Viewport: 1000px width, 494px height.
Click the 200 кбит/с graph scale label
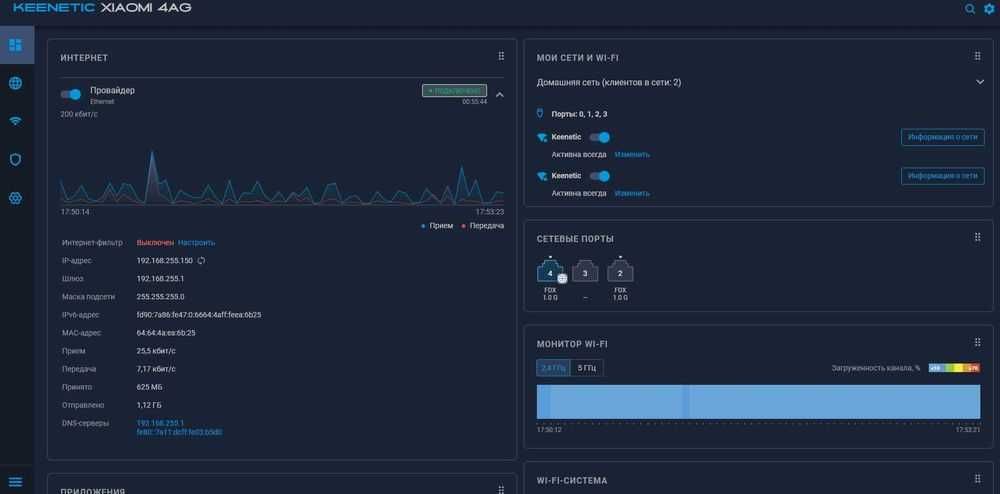coord(79,114)
